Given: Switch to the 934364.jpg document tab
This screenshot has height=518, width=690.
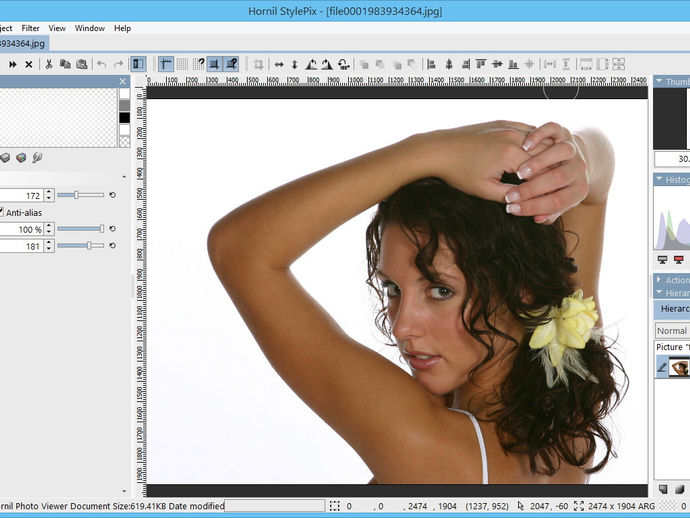Looking at the screenshot, I should 24,44.
